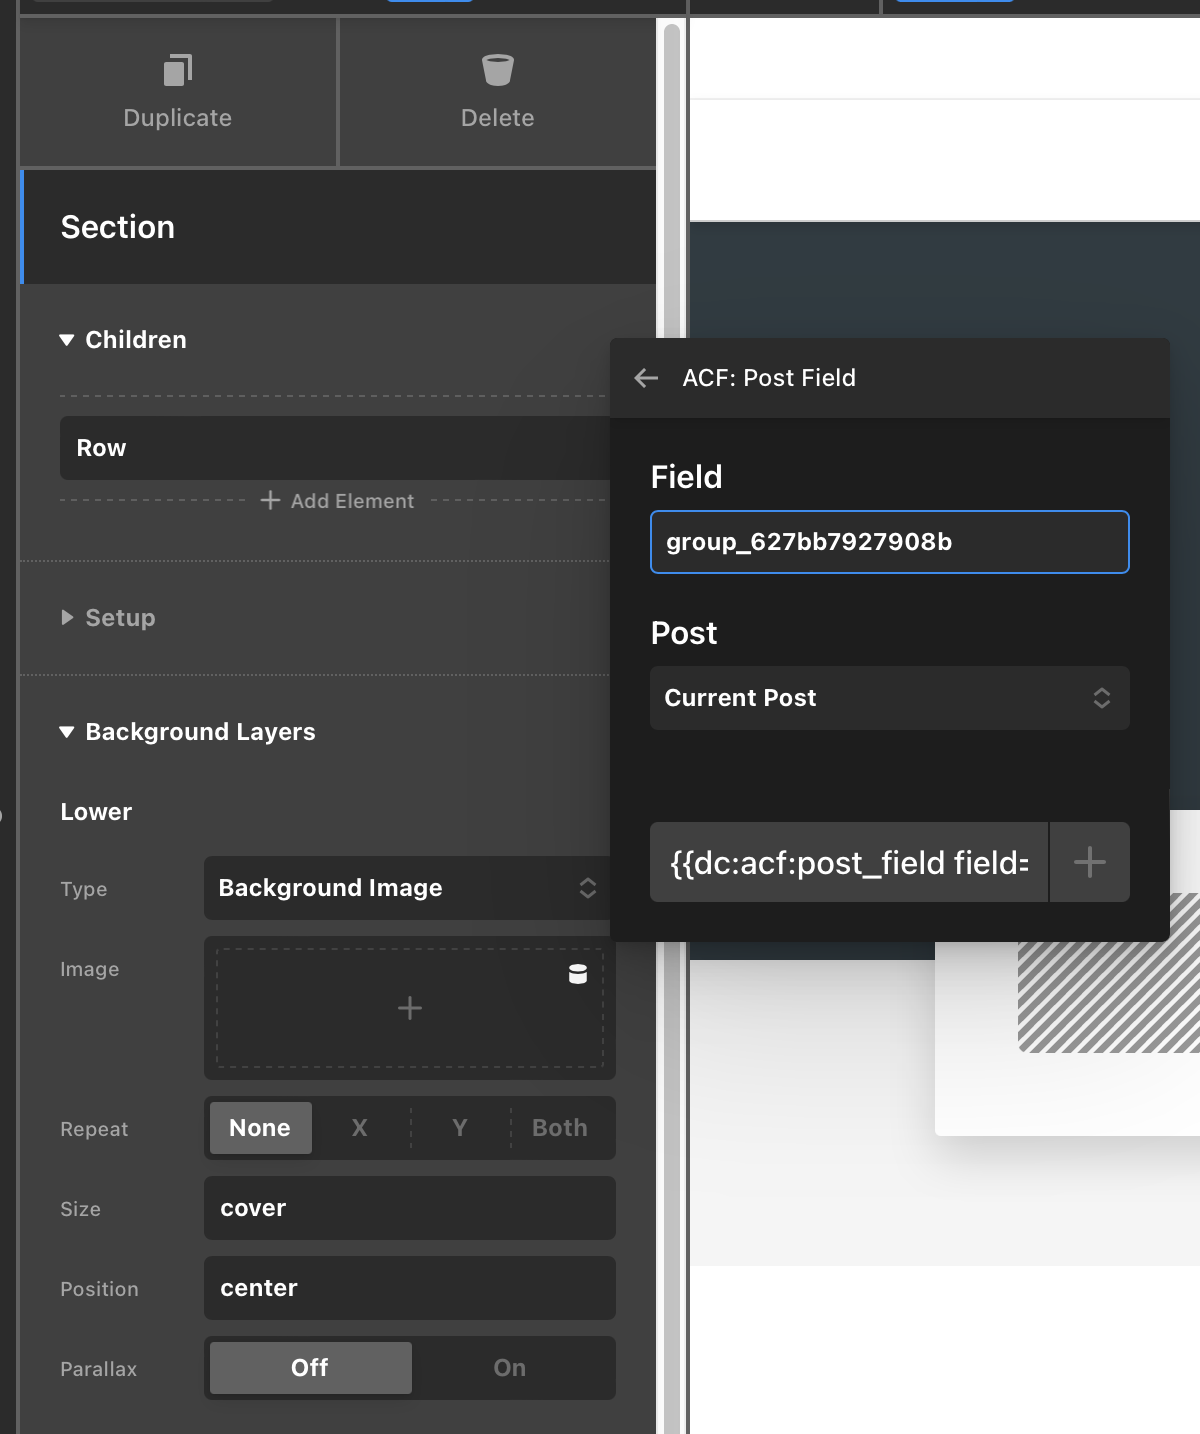This screenshot has width=1200, height=1434.
Task: Click the Delete trash icon
Action: [x=497, y=71]
